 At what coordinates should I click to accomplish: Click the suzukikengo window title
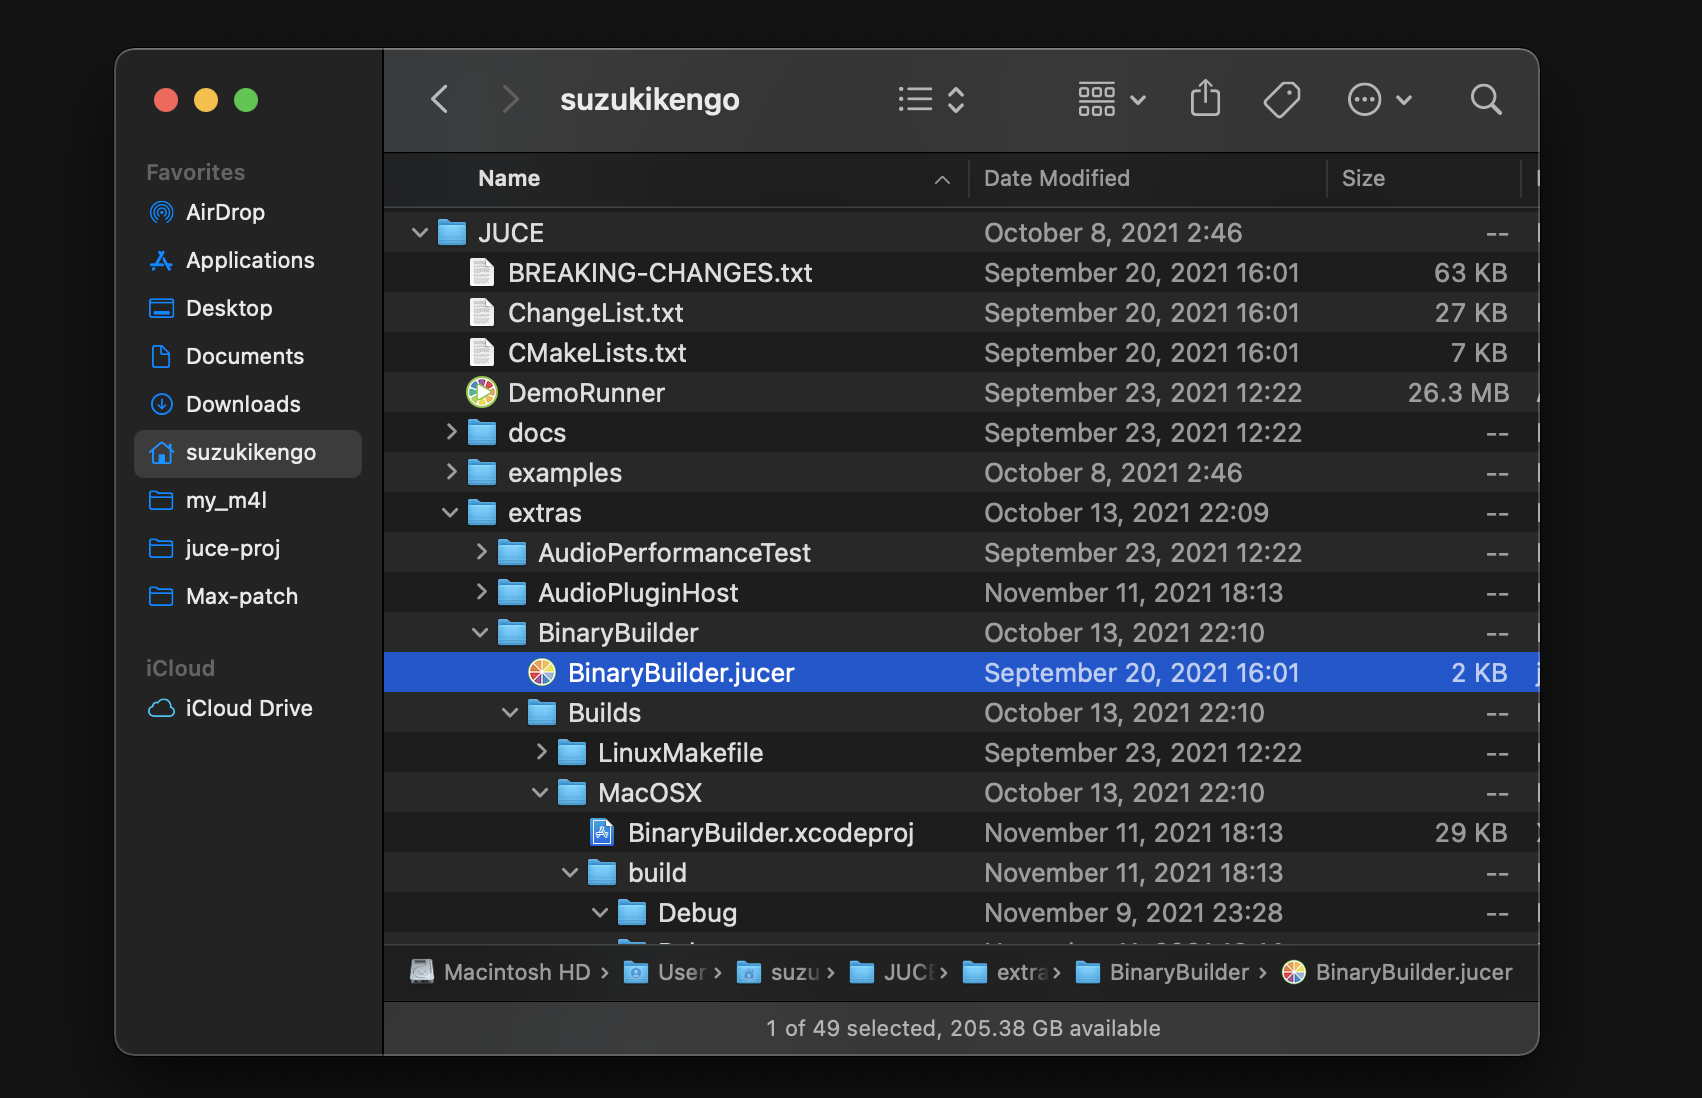[650, 100]
